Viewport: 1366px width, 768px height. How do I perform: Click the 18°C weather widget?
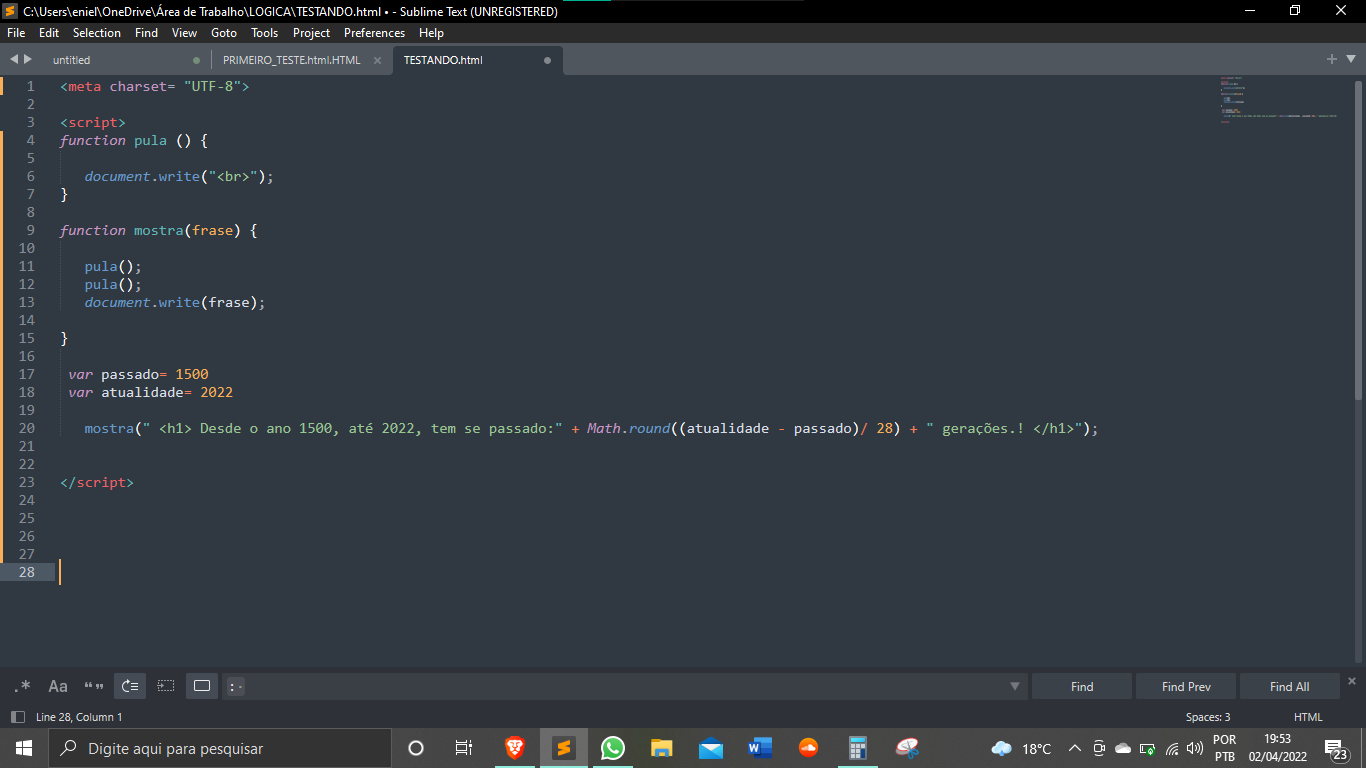point(1021,748)
